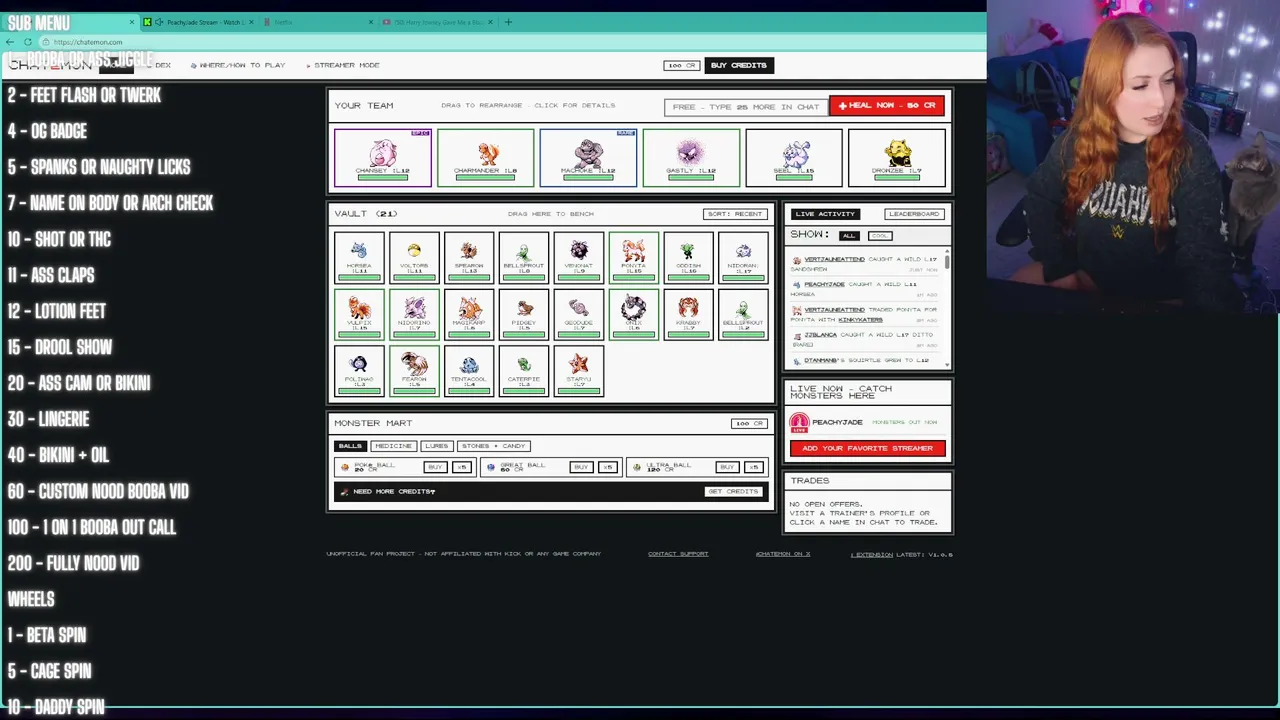The width and height of the screenshot is (1280, 720).
Task: Buy one Ultra Ball
Action: (x=727, y=467)
